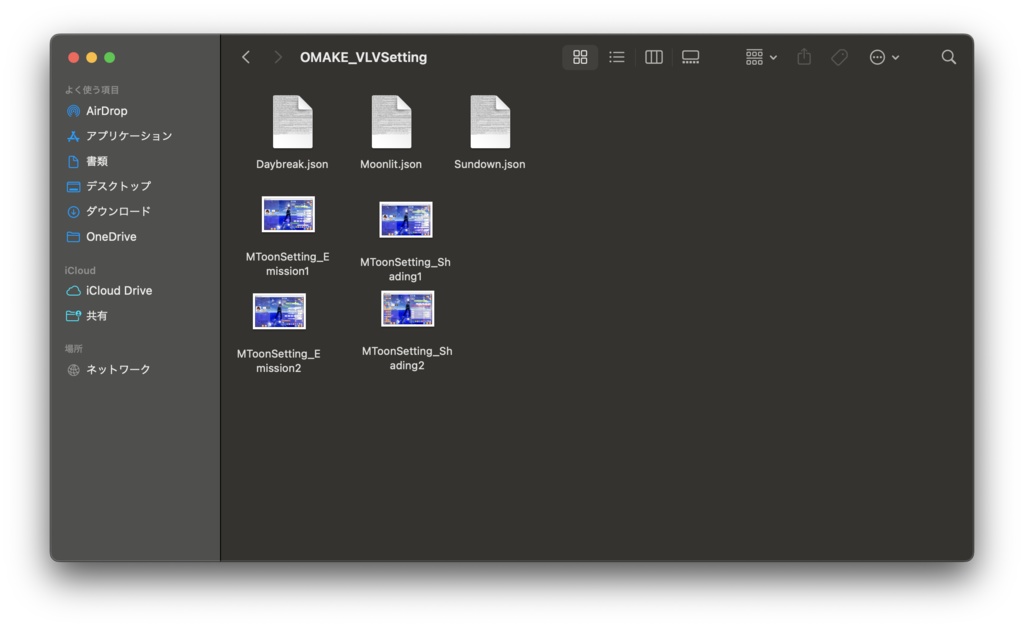Click the Share toolbar icon
Image resolution: width=1024 pixels, height=628 pixels.
[804, 57]
